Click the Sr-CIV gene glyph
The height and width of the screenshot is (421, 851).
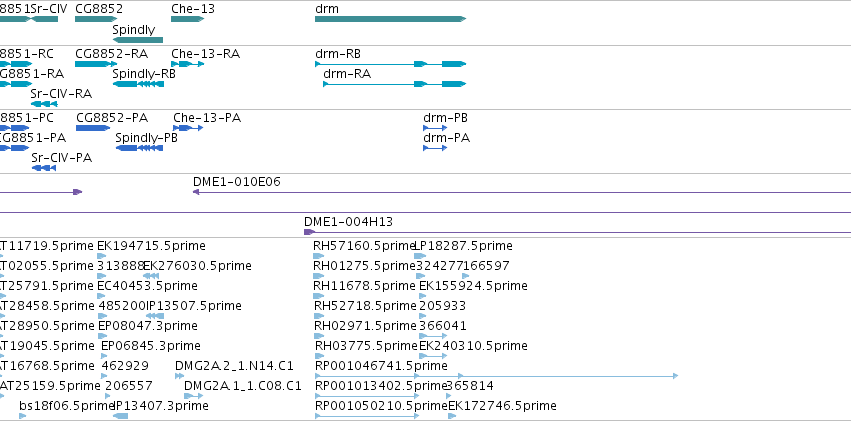coord(45,19)
